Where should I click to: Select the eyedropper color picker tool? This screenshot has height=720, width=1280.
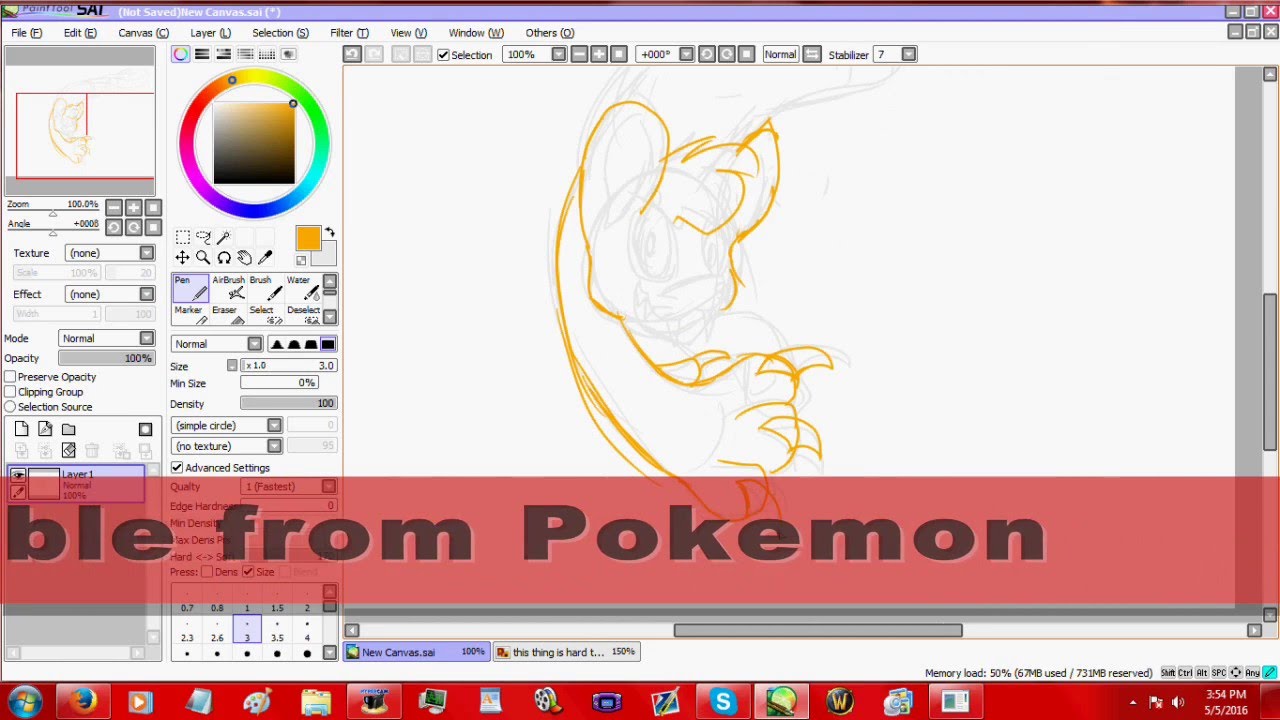point(265,258)
